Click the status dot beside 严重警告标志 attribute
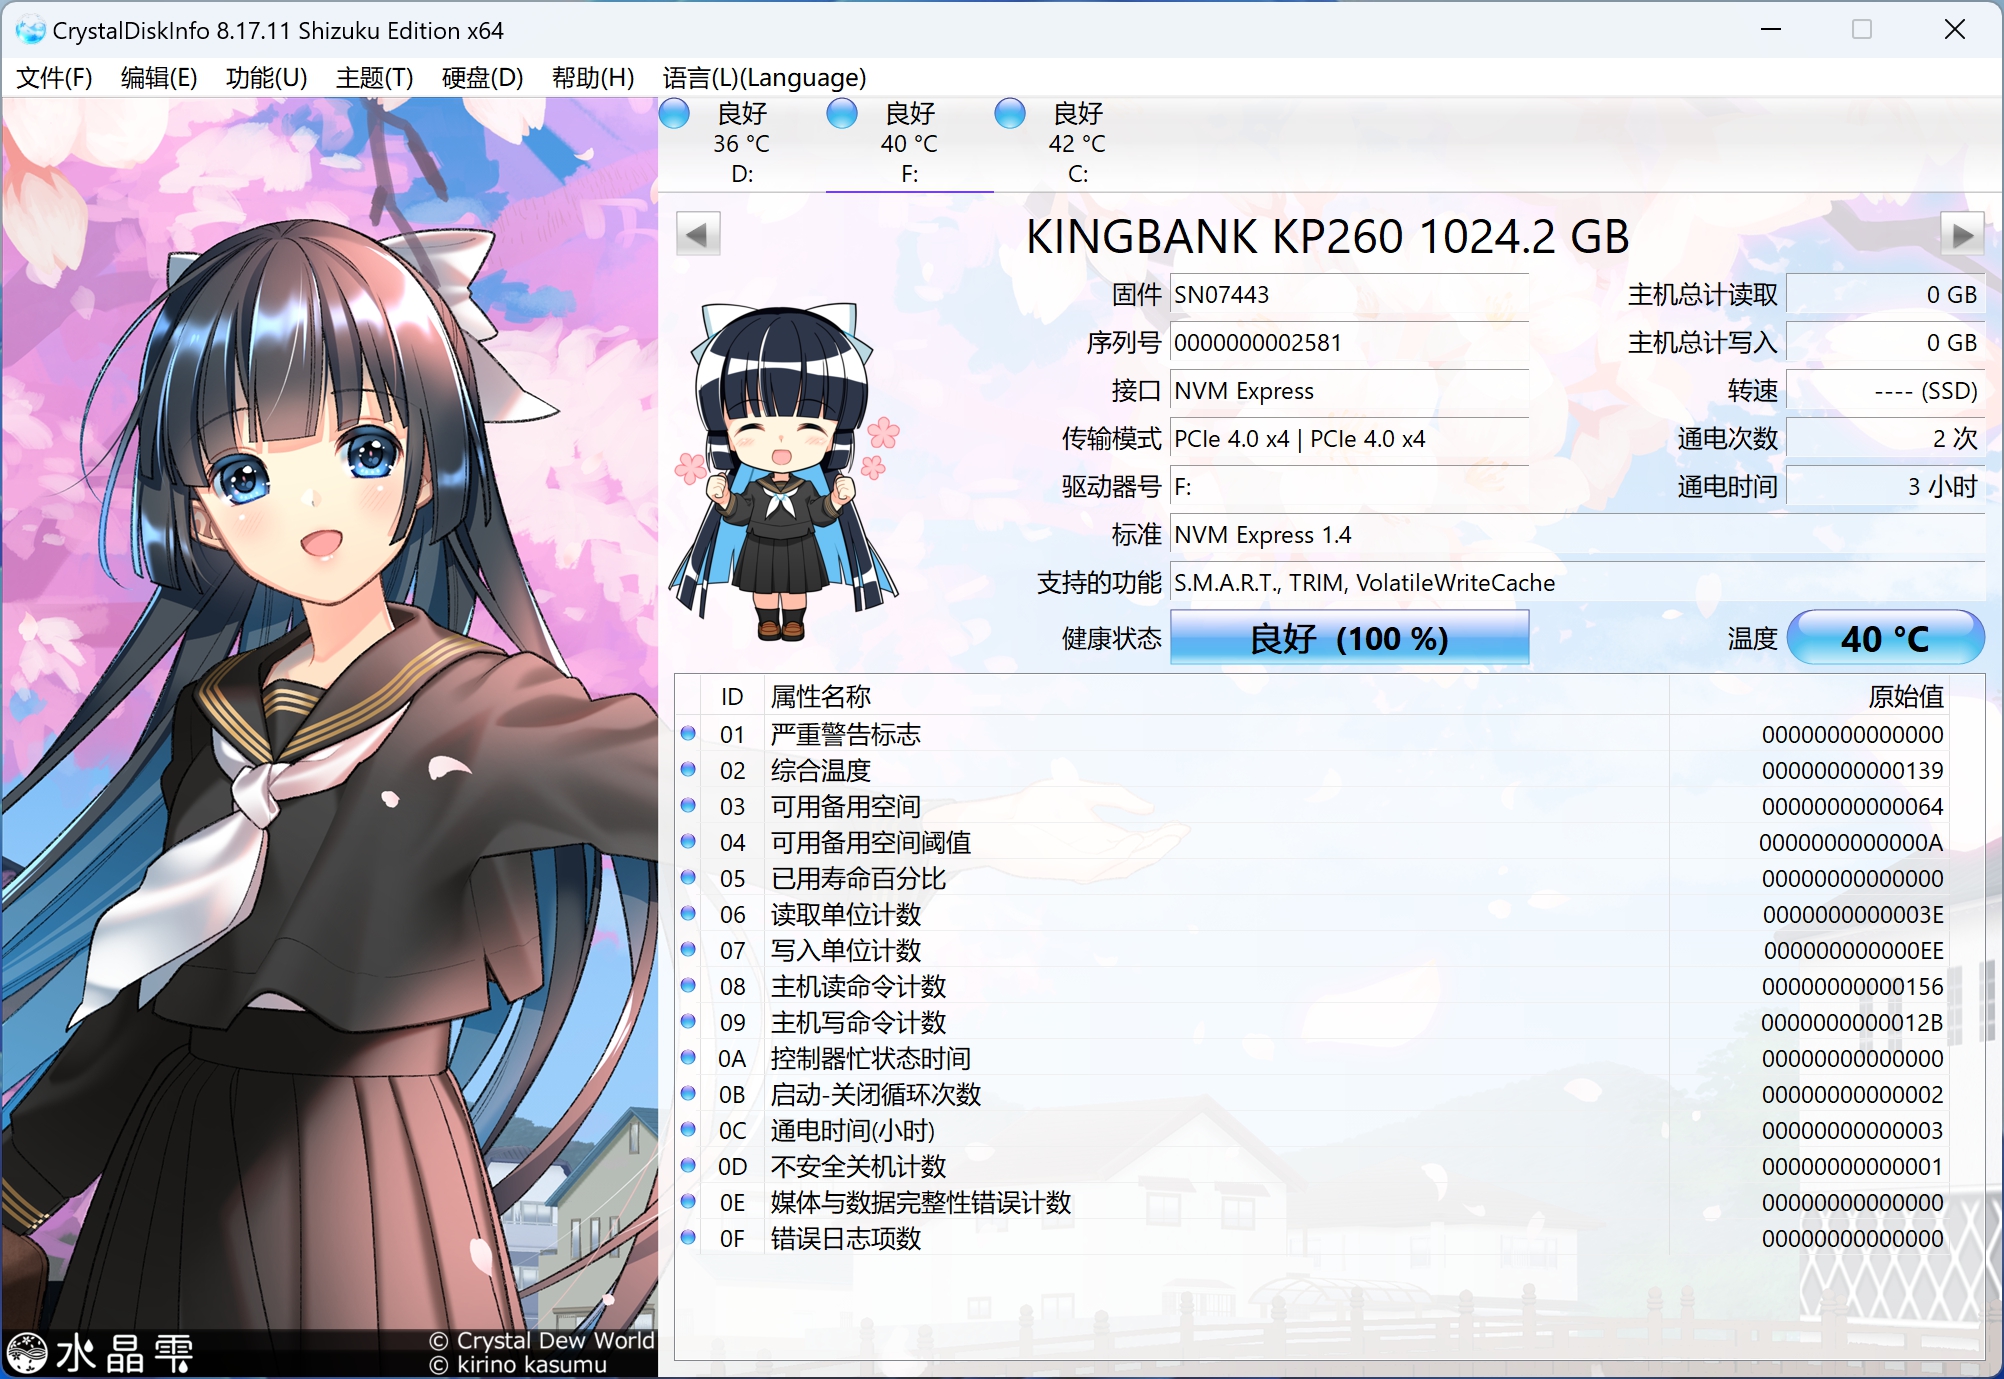Viewport: 2004px width, 1379px height. click(689, 735)
